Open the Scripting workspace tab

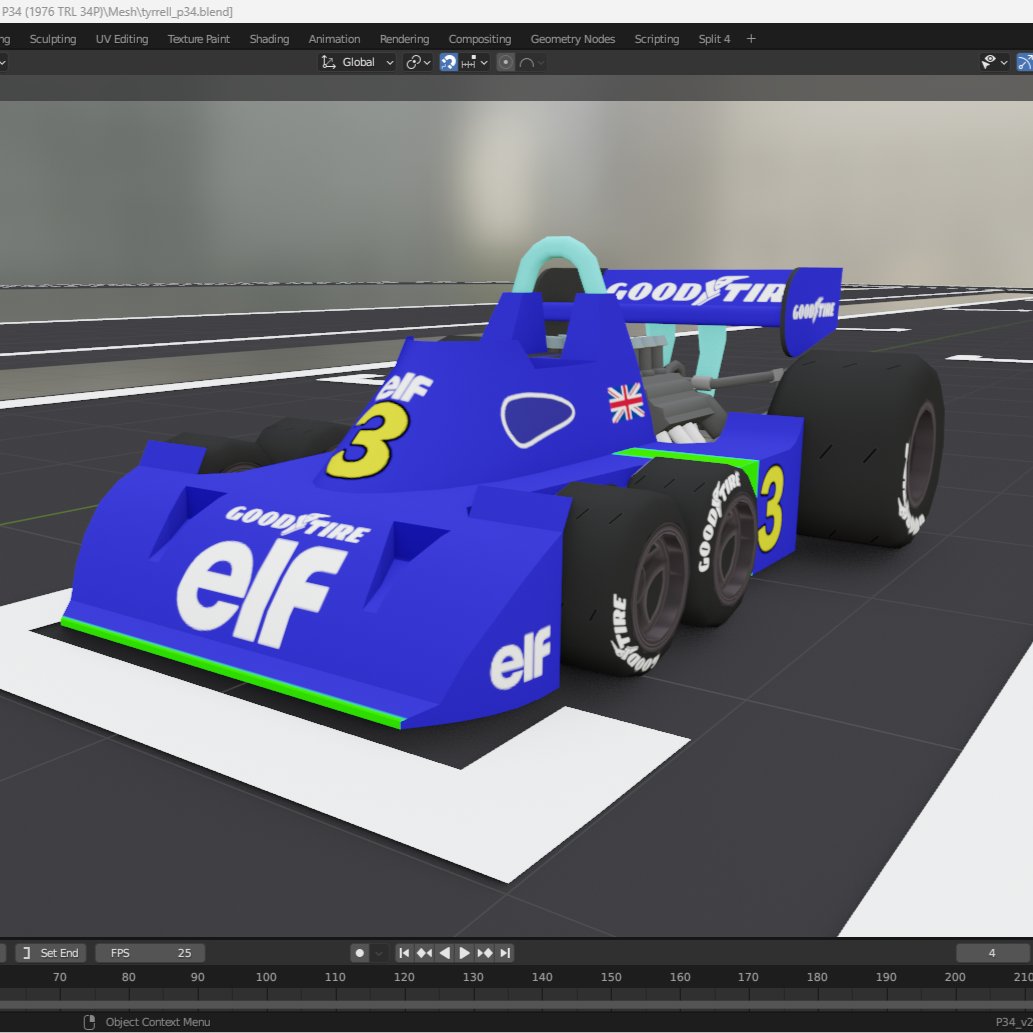657,39
